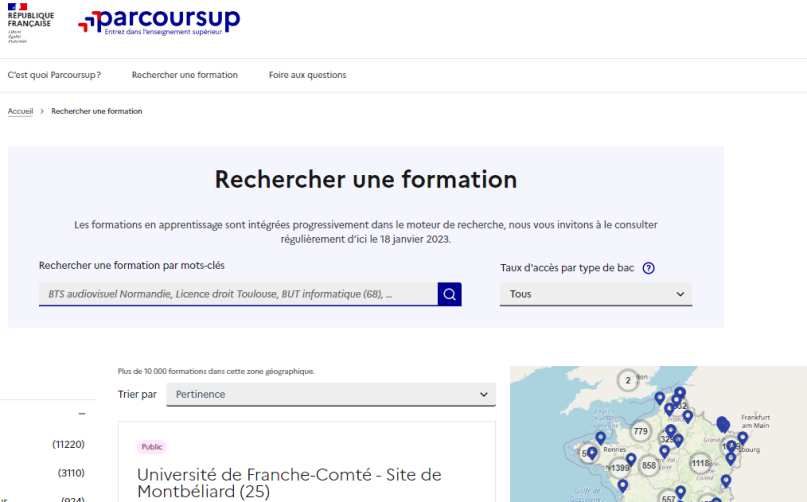The width and height of the screenshot is (807, 502).
Task: Go to Foire aux questions
Action: tap(307, 75)
